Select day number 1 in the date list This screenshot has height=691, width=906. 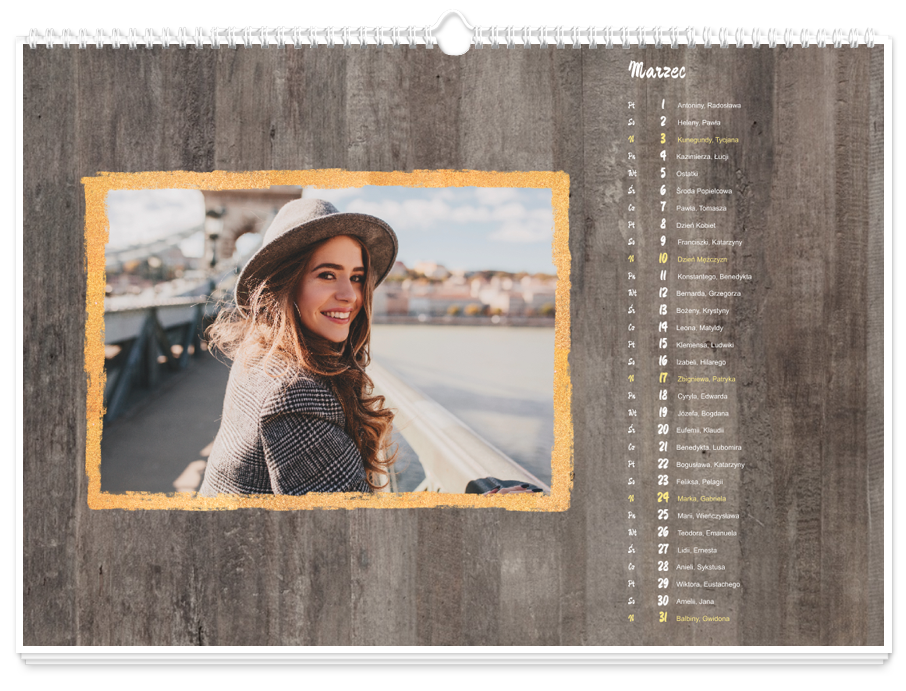click(662, 105)
